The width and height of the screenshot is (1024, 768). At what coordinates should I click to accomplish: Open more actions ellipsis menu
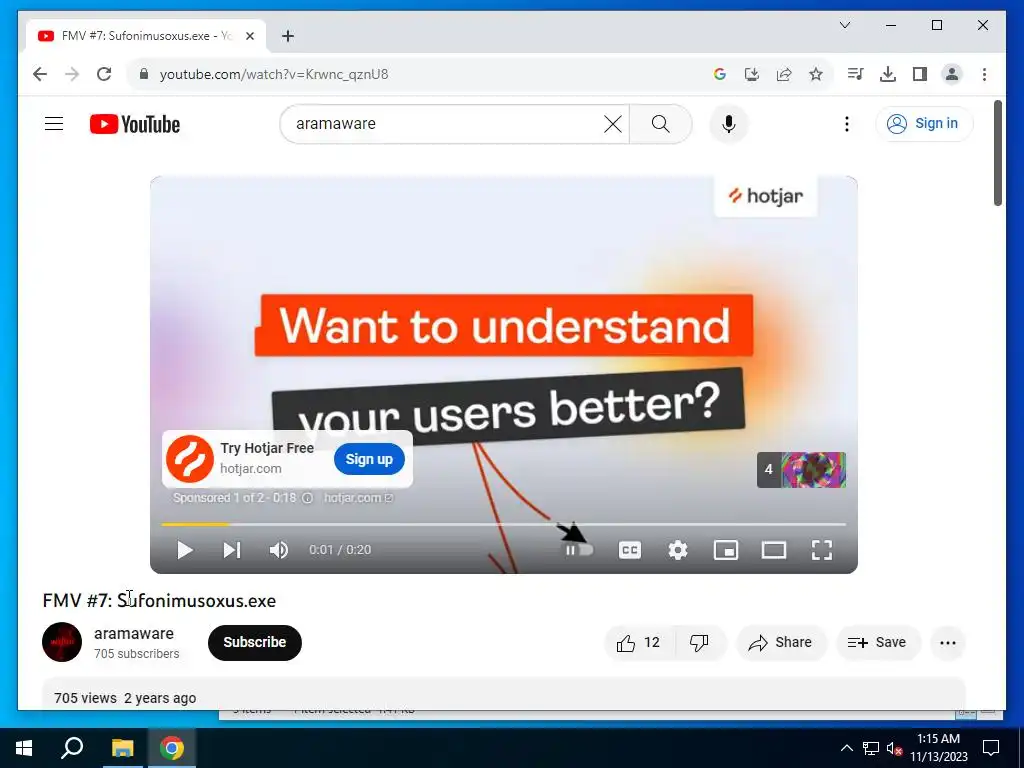click(948, 643)
